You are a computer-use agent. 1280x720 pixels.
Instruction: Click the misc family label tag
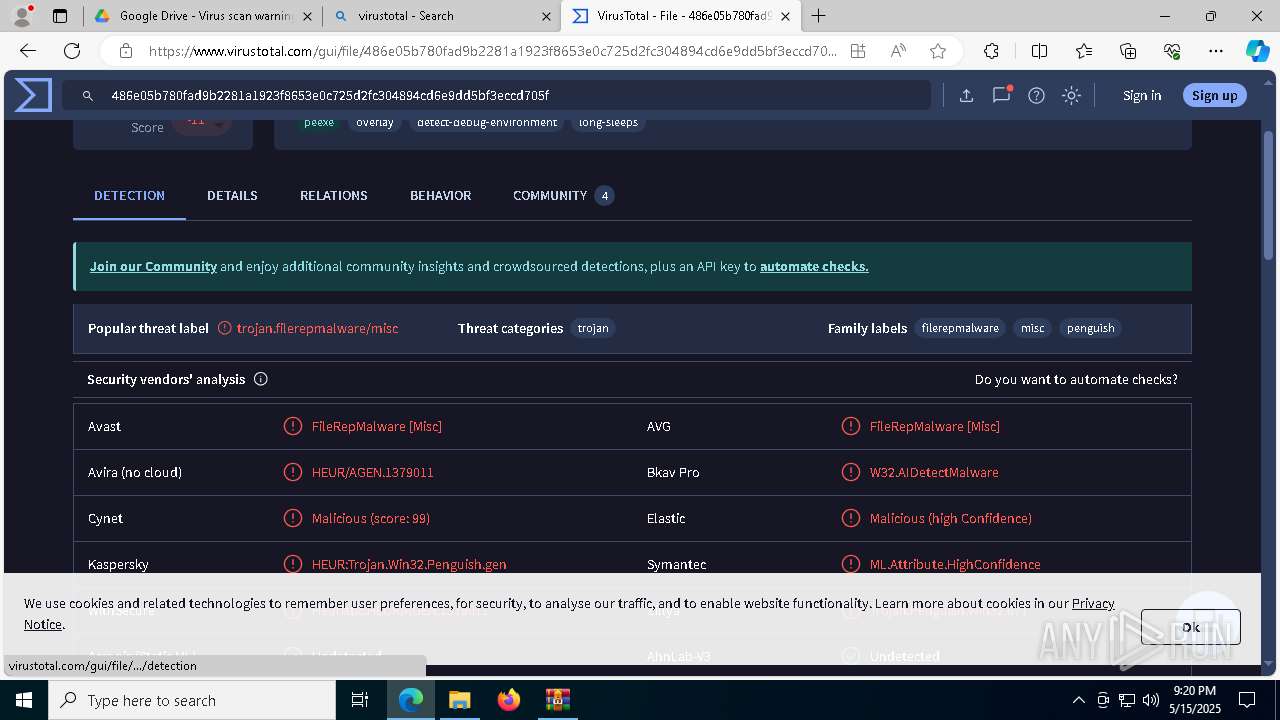point(1033,328)
